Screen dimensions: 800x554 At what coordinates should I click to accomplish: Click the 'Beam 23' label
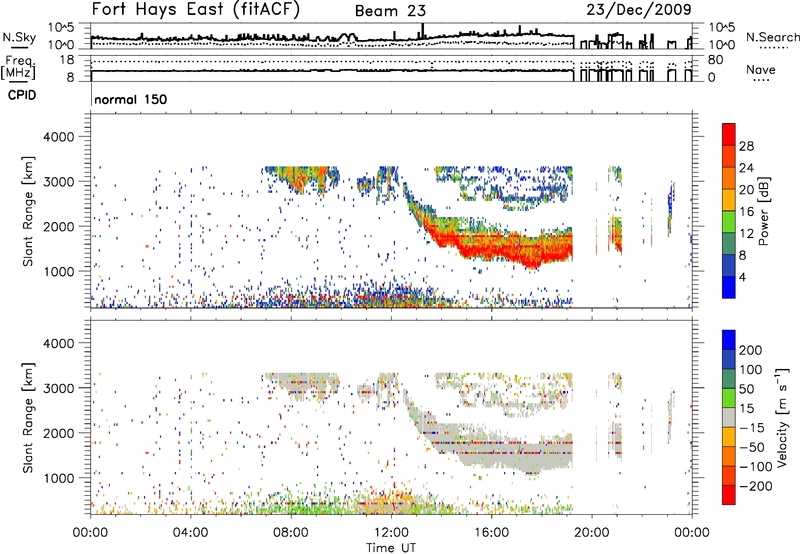coord(390,11)
